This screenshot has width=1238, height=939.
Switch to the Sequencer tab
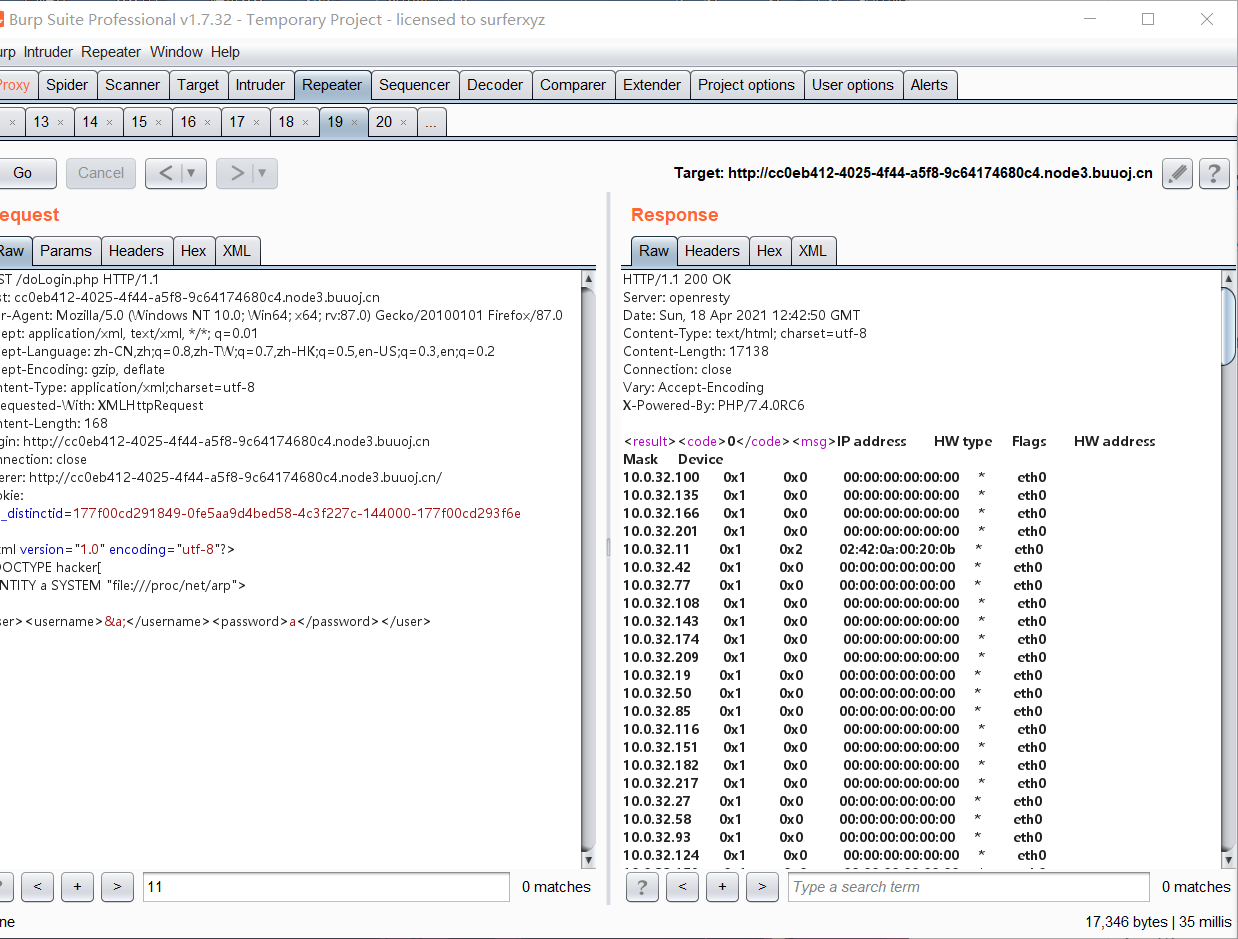click(x=415, y=85)
